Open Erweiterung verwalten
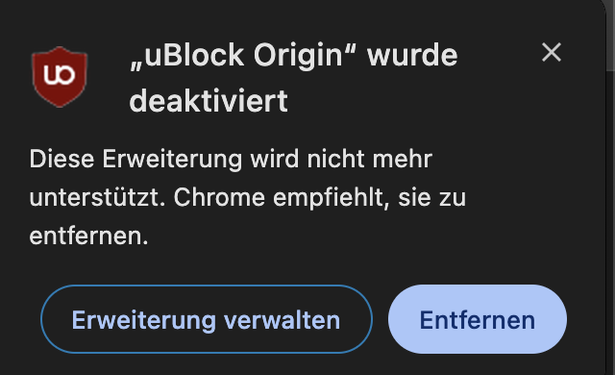Viewport: 615px width, 375px height. [206, 319]
